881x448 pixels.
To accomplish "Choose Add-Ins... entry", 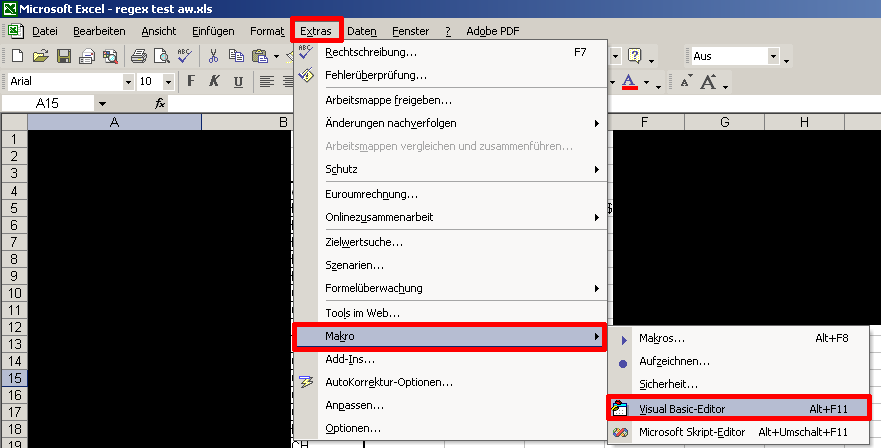I will pyautogui.click(x=450, y=359).
